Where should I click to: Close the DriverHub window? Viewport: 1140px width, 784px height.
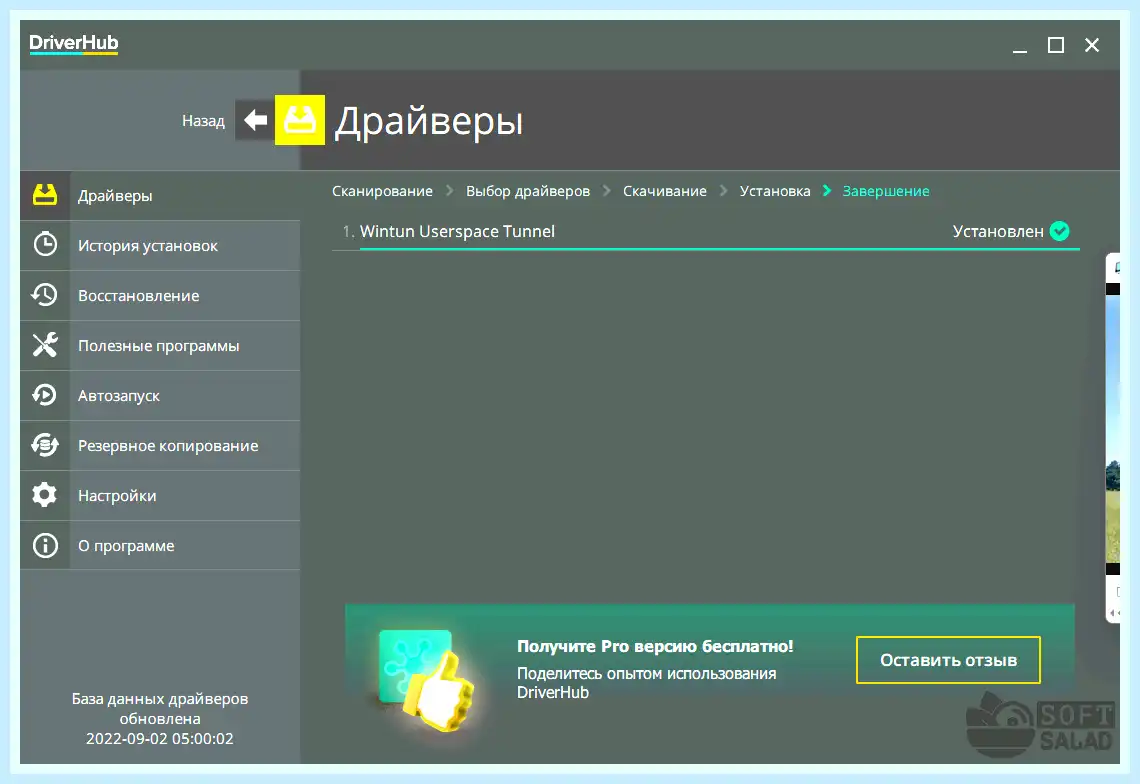pyautogui.click(x=1092, y=45)
